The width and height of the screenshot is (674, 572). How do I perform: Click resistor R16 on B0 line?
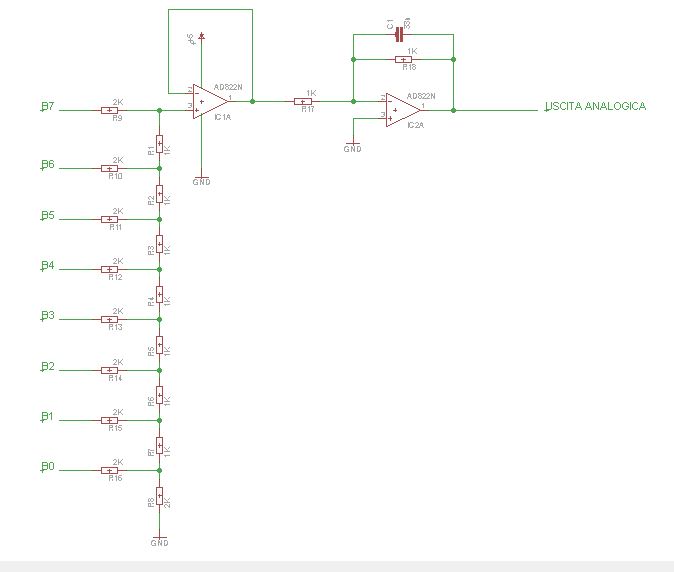[x=110, y=470]
